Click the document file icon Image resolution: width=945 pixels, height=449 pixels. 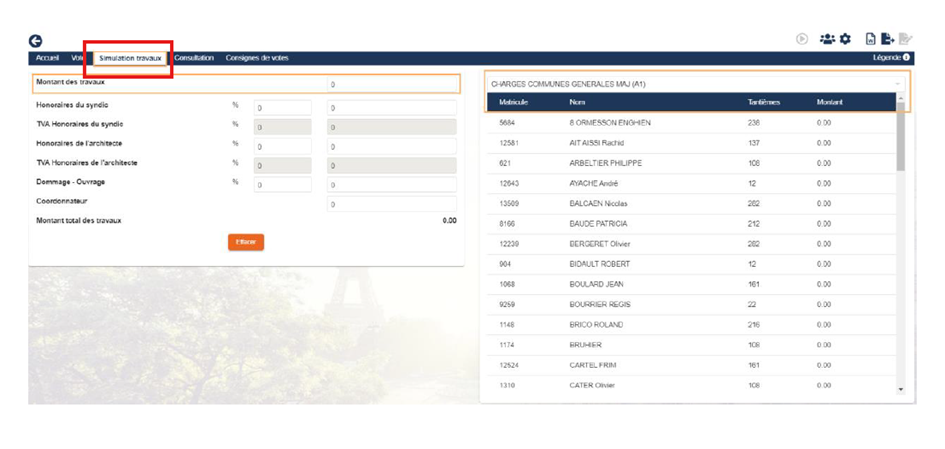[x=870, y=39]
